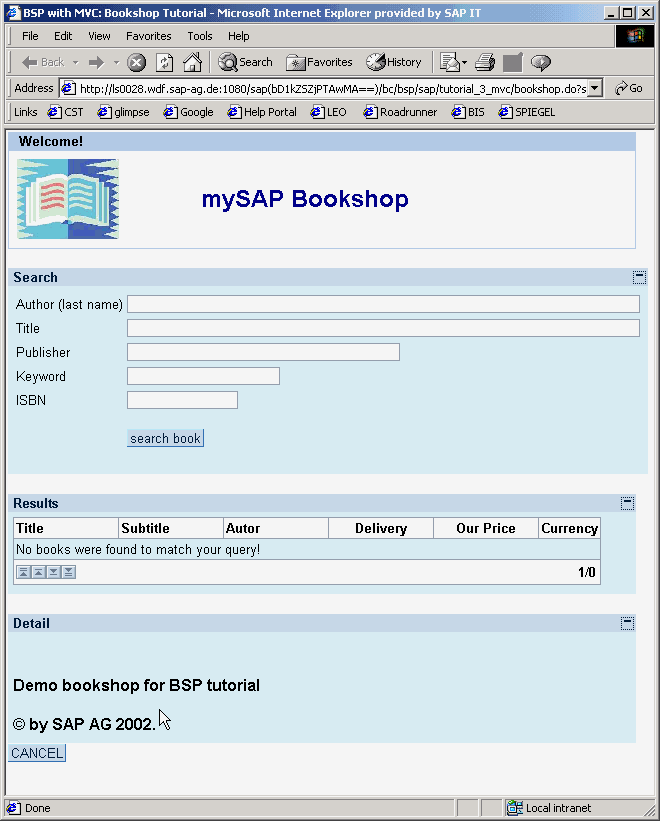The image size is (660, 821).
Task: Go to next results page icon
Action: [x=53, y=572]
